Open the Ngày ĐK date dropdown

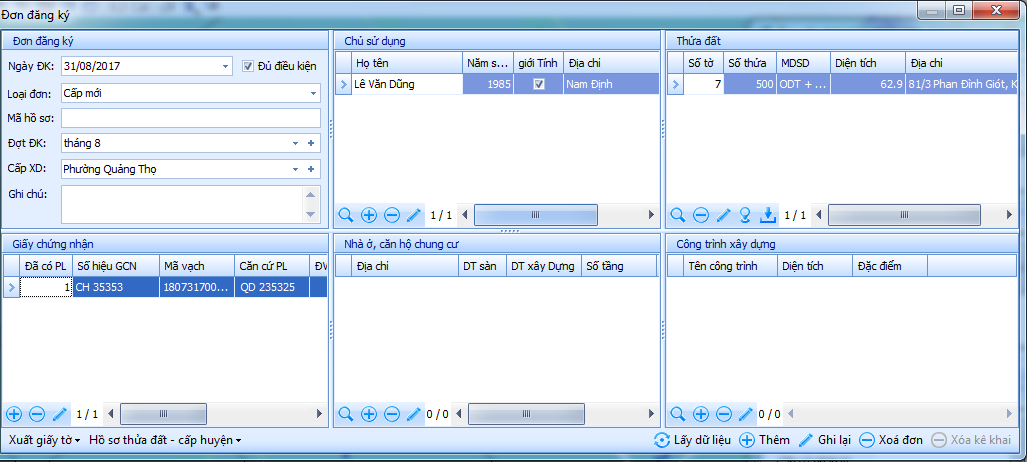[x=225, y=67]
